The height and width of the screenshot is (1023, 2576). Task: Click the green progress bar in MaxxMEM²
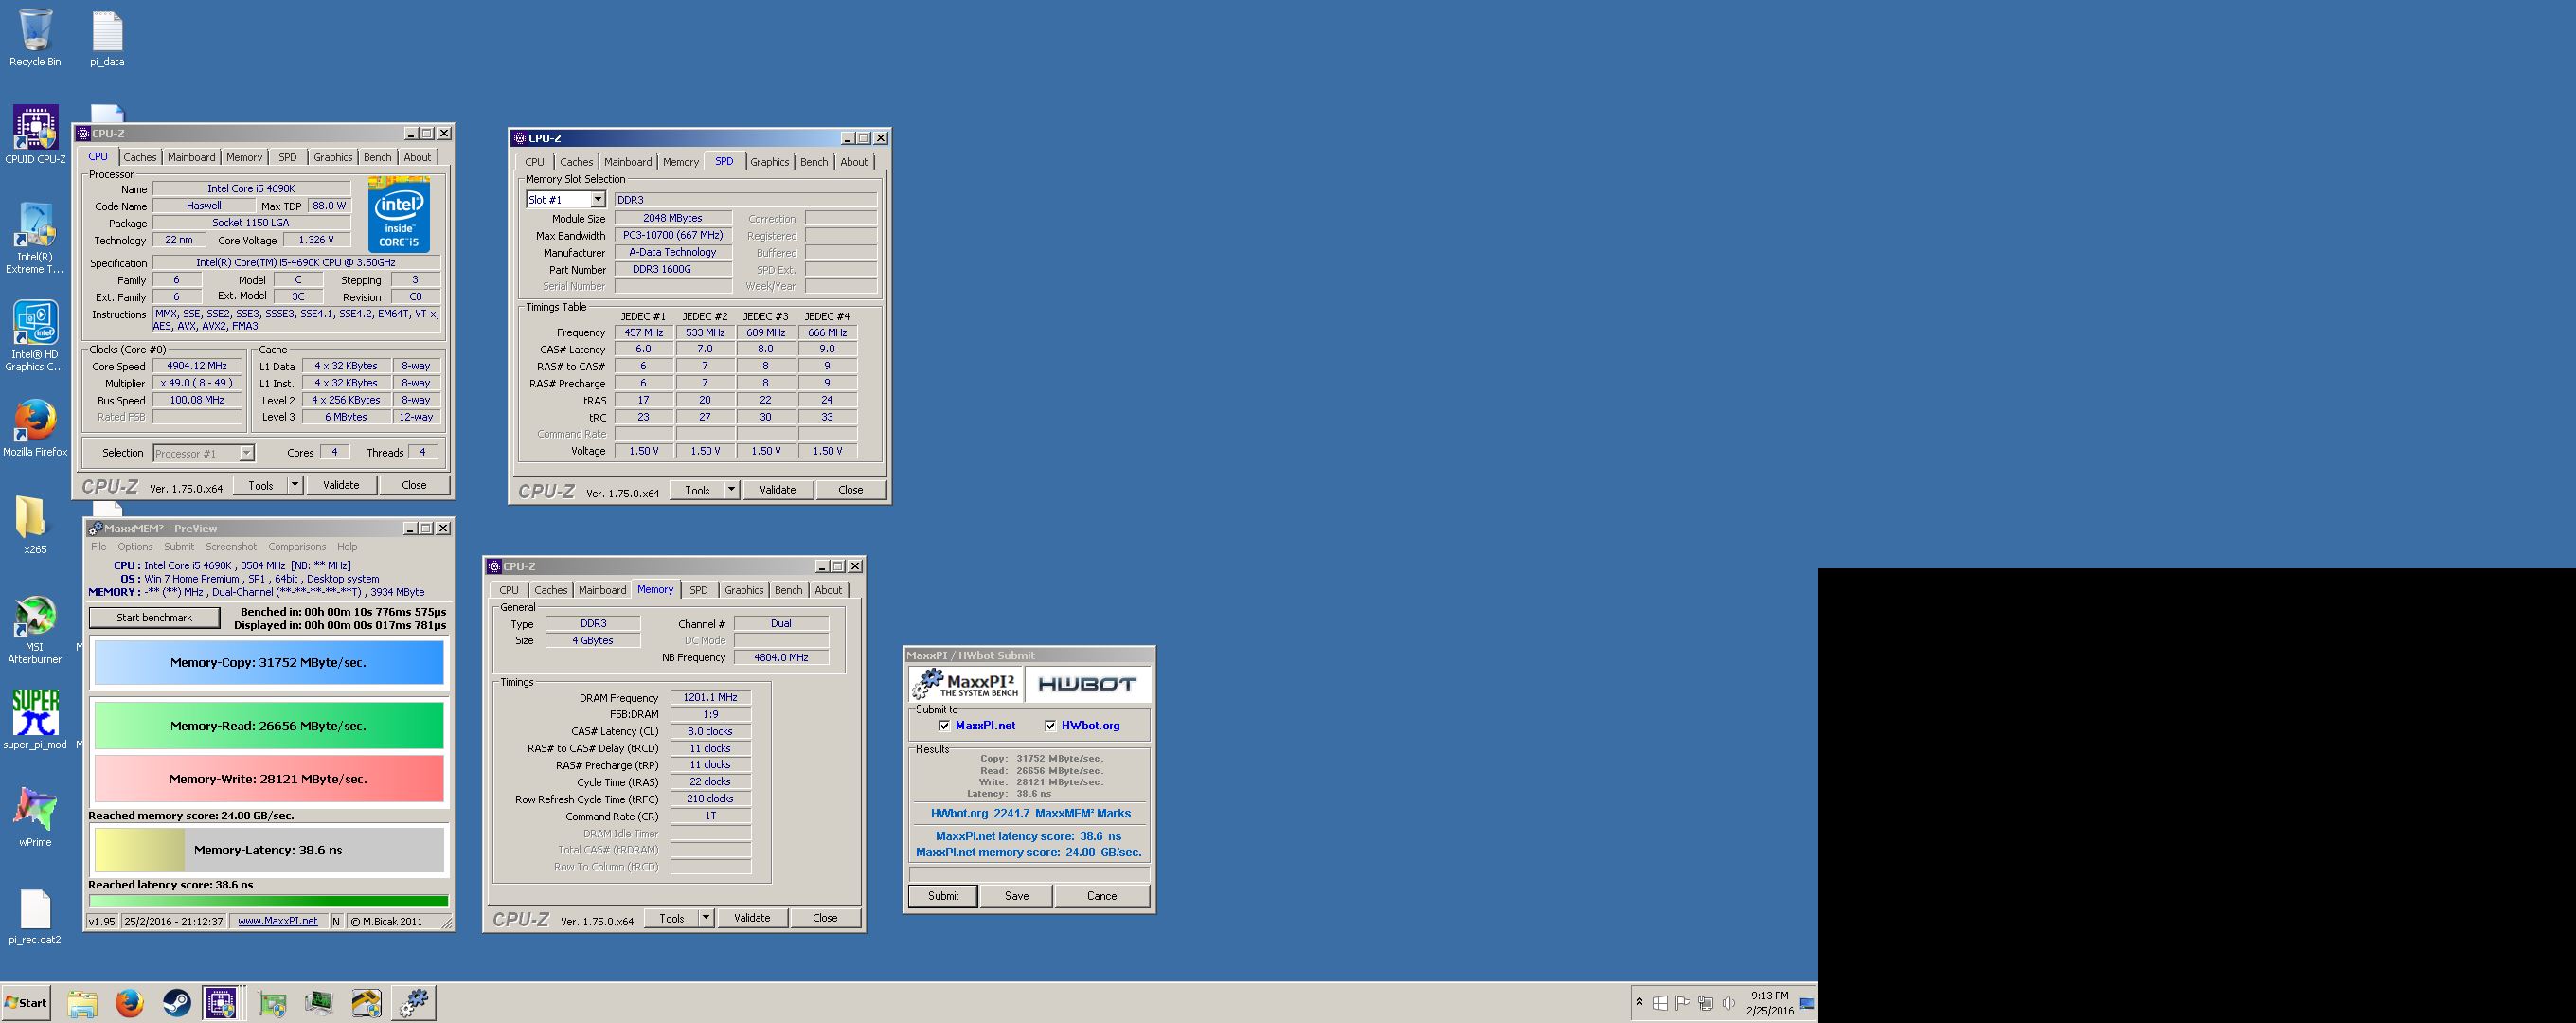268,901
